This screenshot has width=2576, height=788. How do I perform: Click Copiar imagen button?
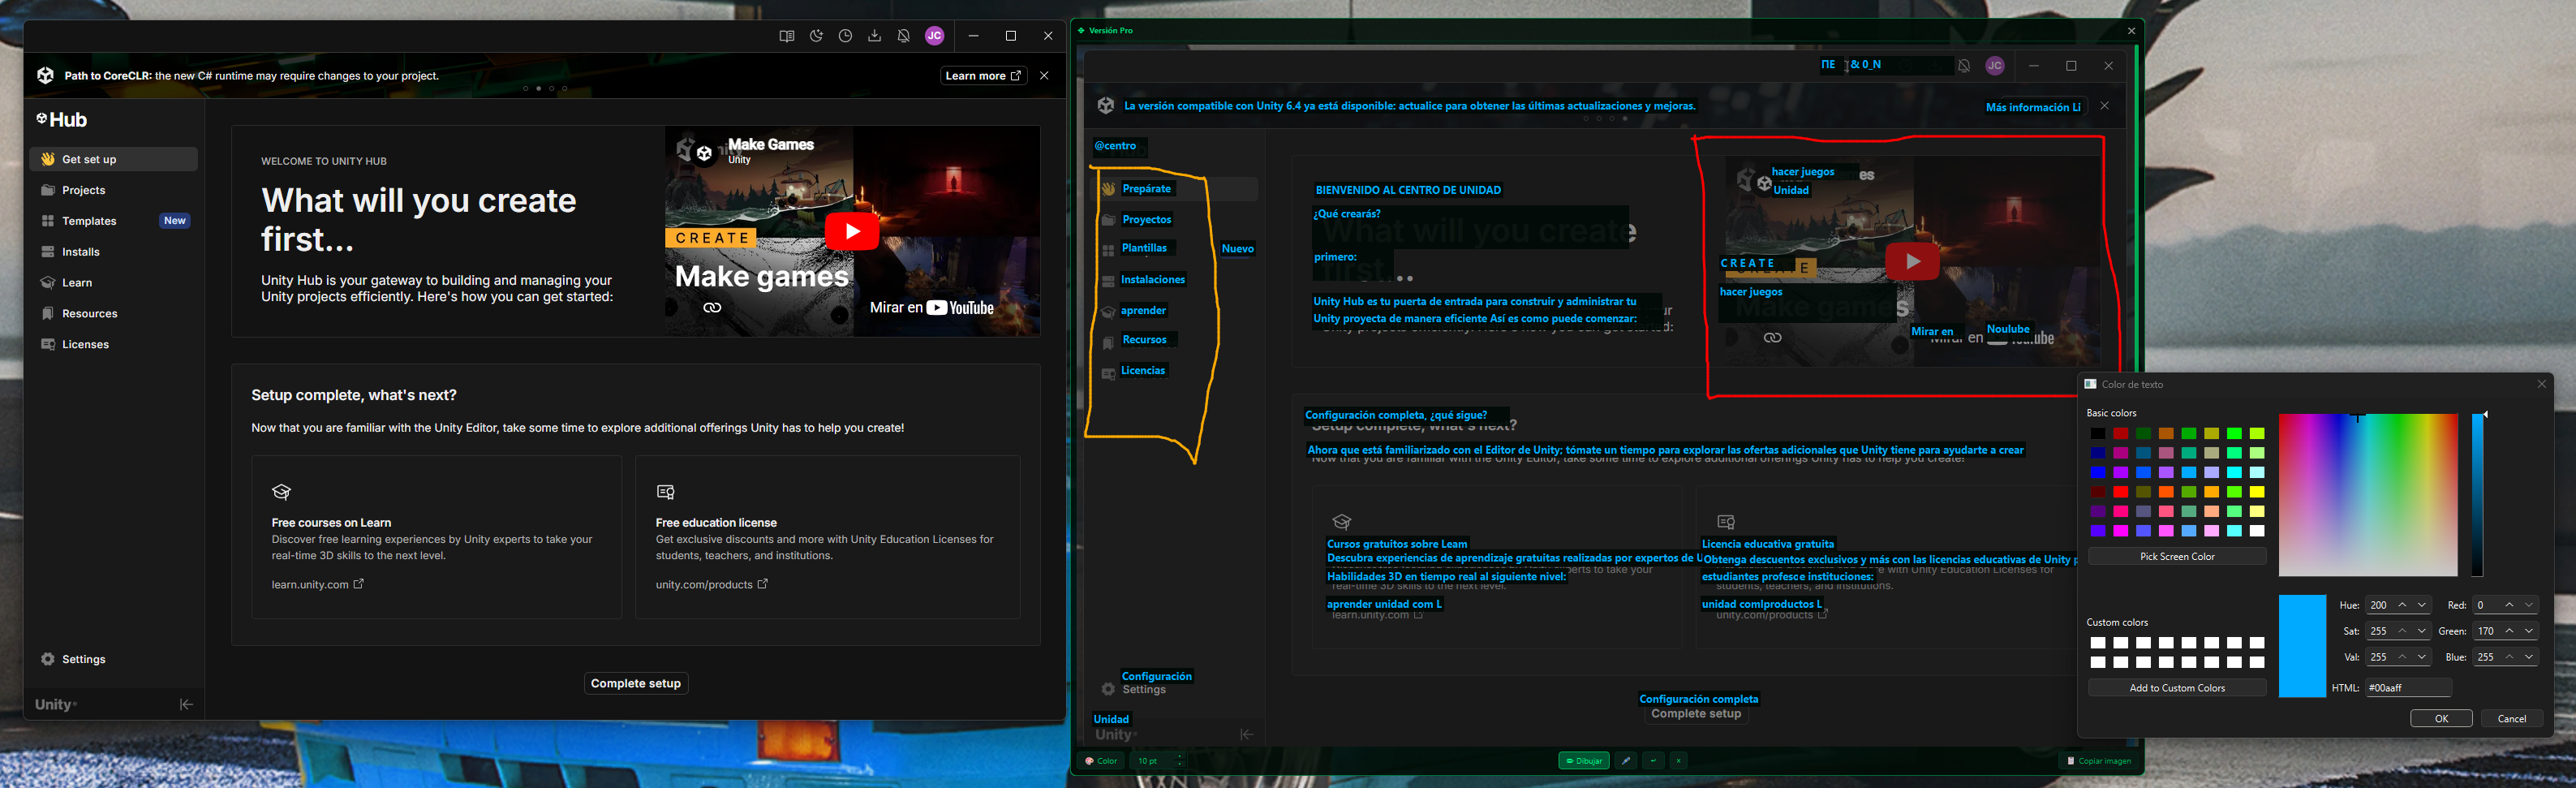[2099, 761]
